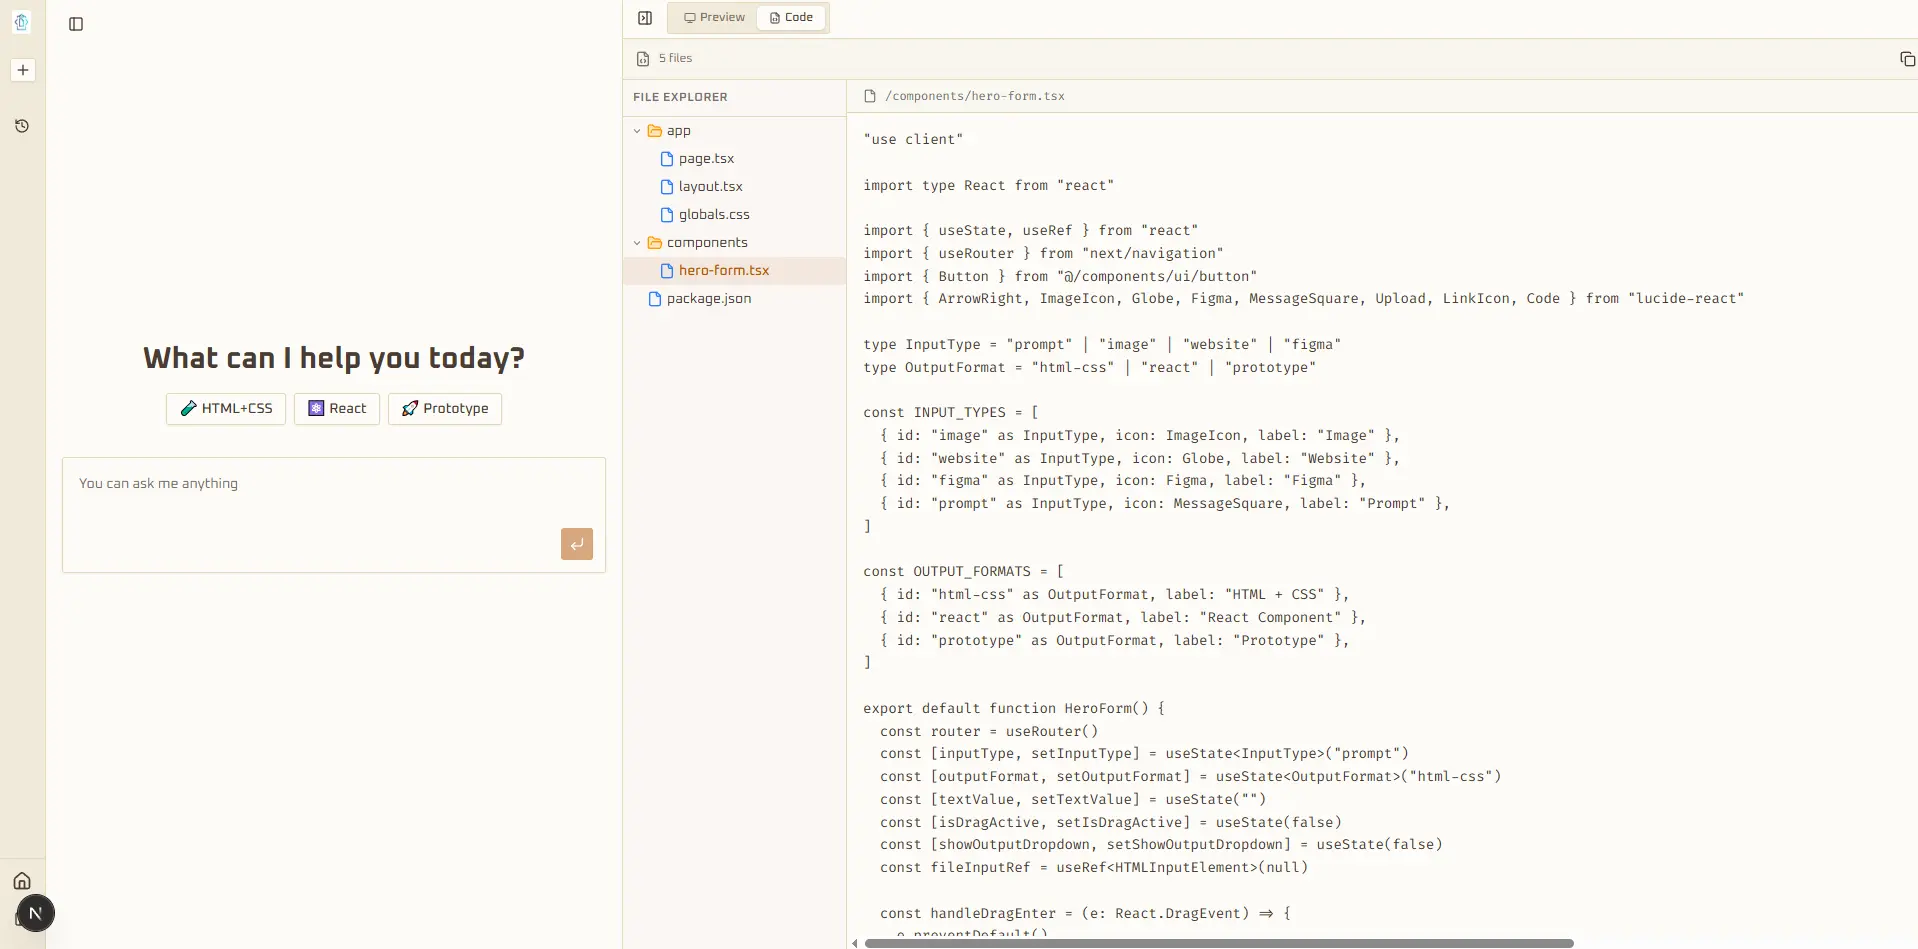Screen dimensions: 1918x949
Task: Submit prompt with enter arrow button
Action: point(577,544)
